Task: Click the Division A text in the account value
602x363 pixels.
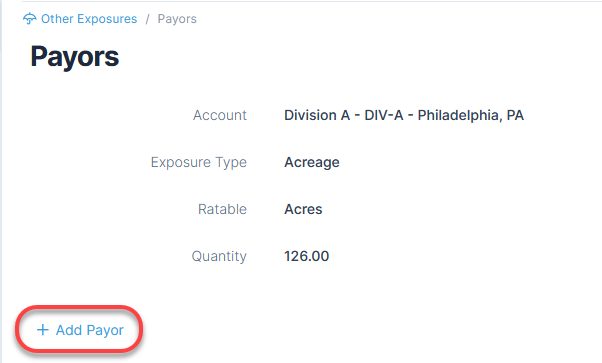Action: coord(317,115)
